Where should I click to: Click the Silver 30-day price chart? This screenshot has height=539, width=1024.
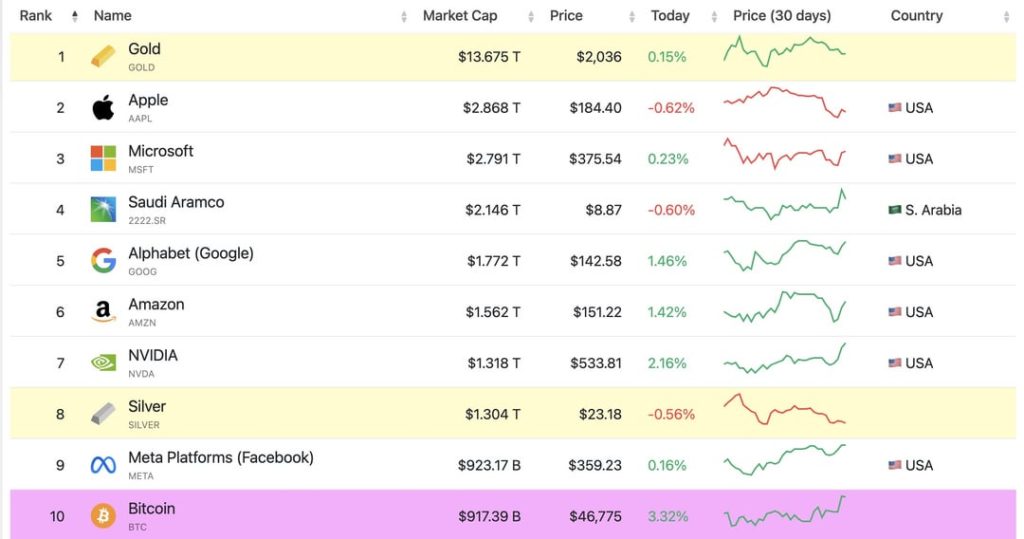click(x=784, y=409)
